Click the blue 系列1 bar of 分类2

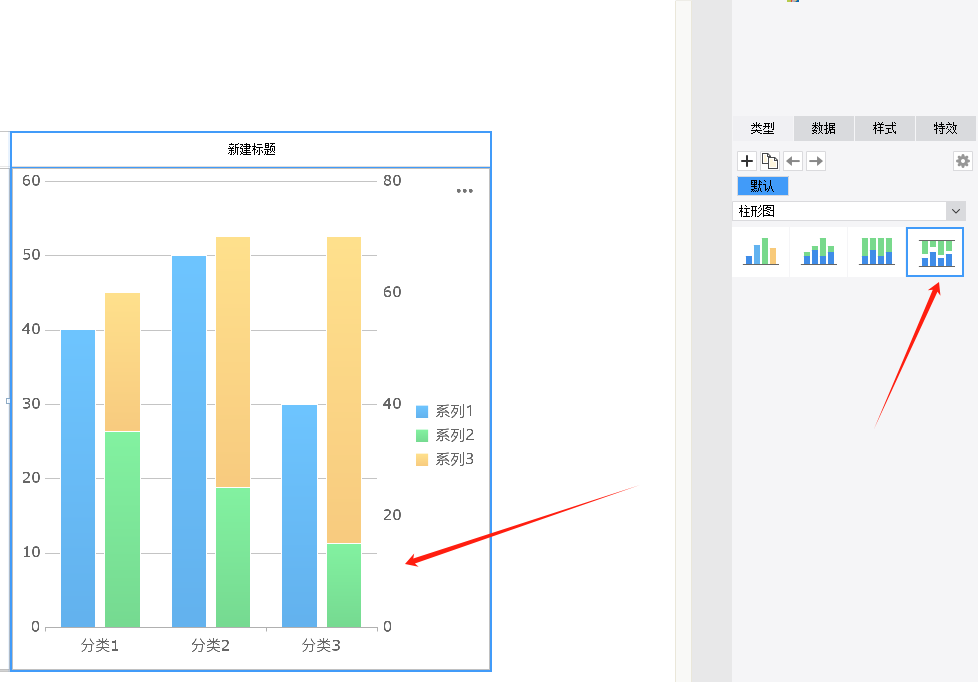point(189,441)
